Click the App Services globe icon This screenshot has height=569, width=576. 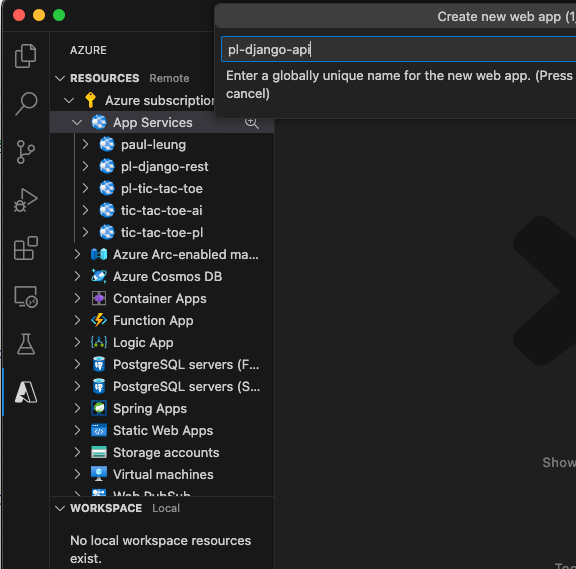pos(99,122)
